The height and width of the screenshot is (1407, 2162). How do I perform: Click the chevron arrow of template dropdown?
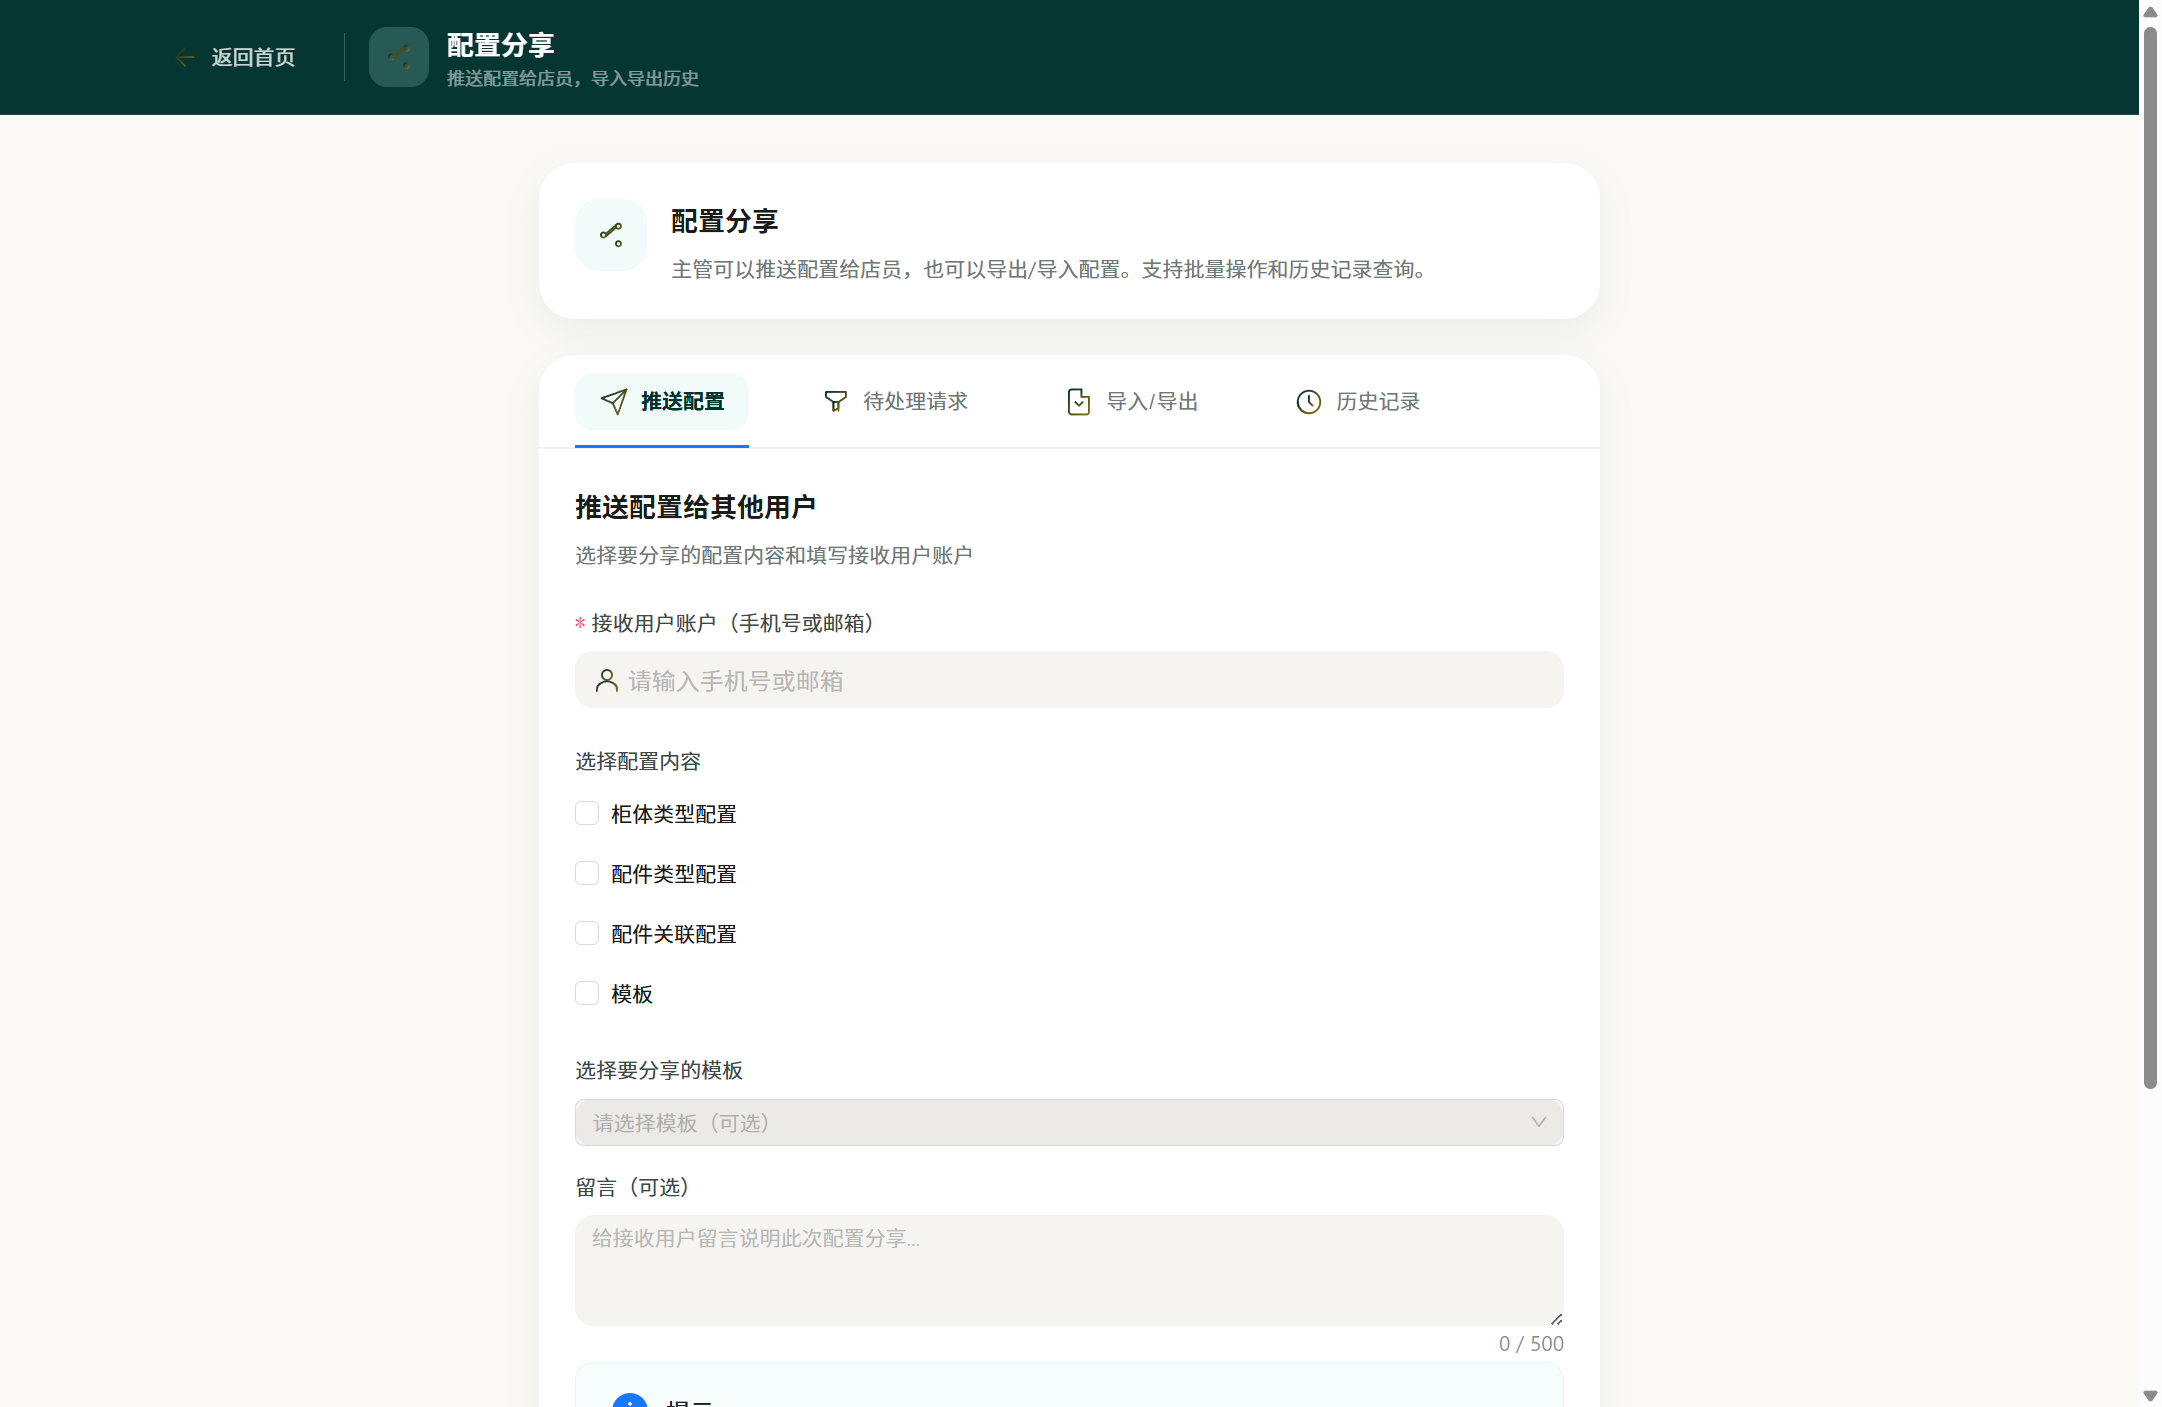tap(1538, 1123)
